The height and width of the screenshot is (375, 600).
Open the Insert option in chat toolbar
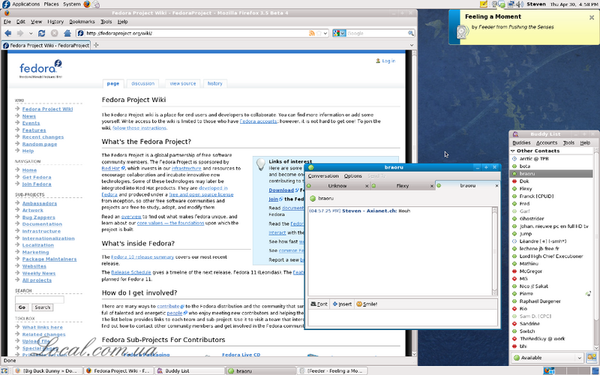[342, 304]
